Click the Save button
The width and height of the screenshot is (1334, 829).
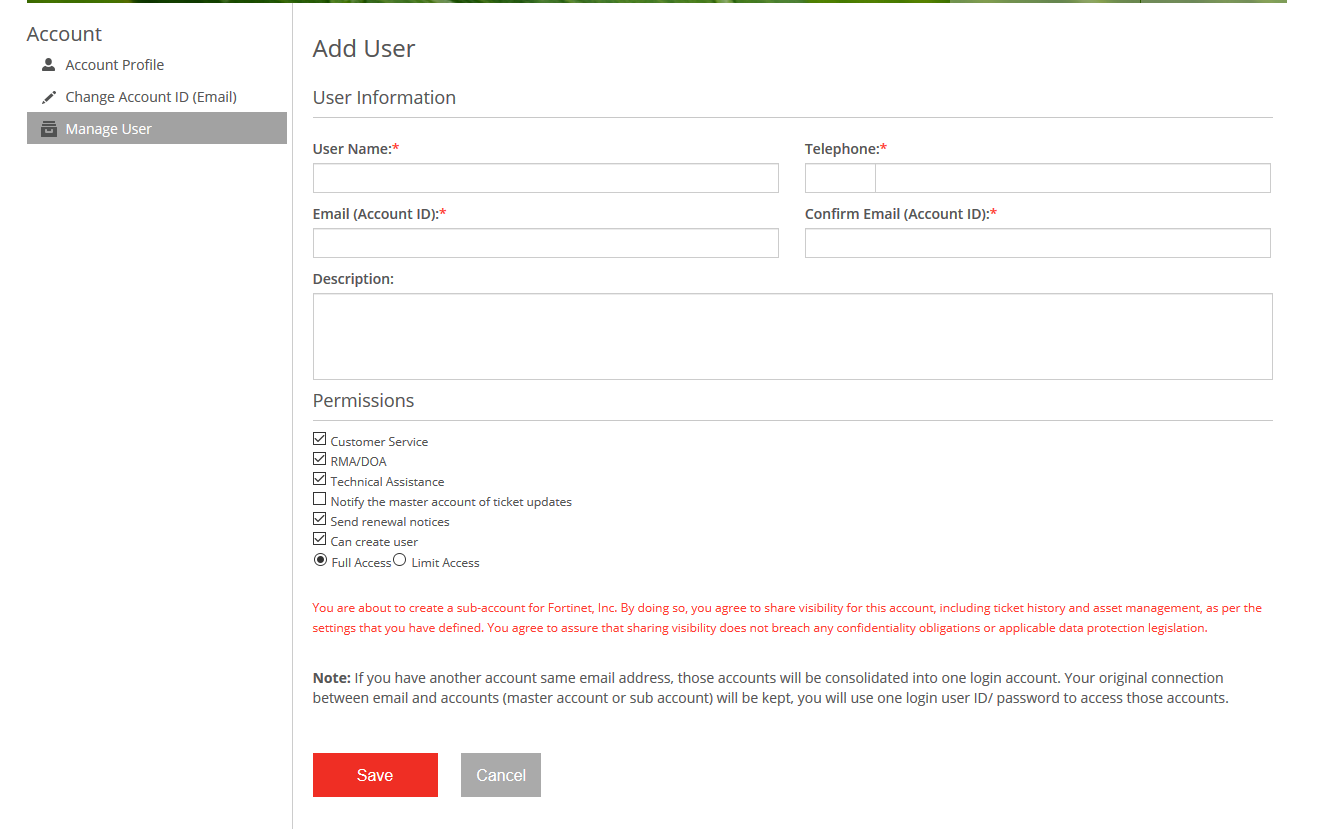tap(375, 774)
